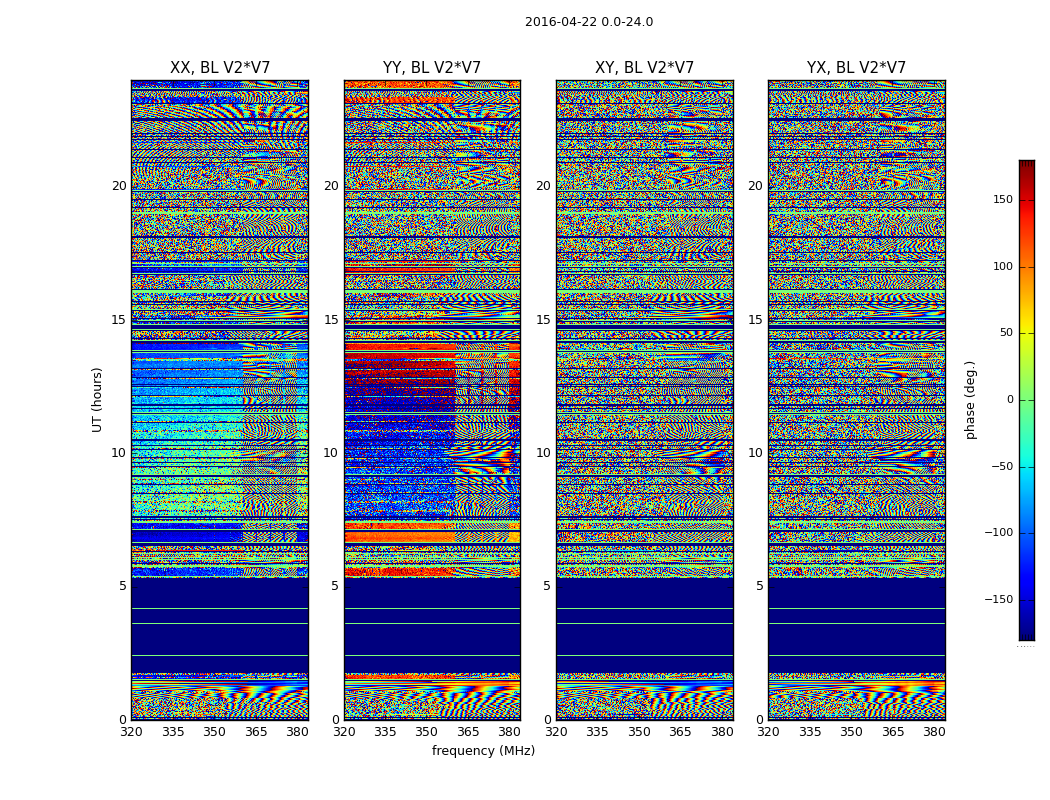Click the 'phase (deg.)' colorbar label
1050x800 pixels.
pyautogui.click(x=970, y=400)
